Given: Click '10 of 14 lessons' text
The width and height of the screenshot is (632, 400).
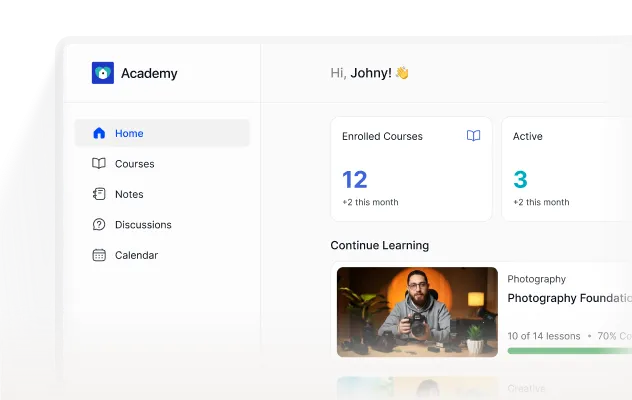Looking at the screenshot, I should click(x=544, y=336).
